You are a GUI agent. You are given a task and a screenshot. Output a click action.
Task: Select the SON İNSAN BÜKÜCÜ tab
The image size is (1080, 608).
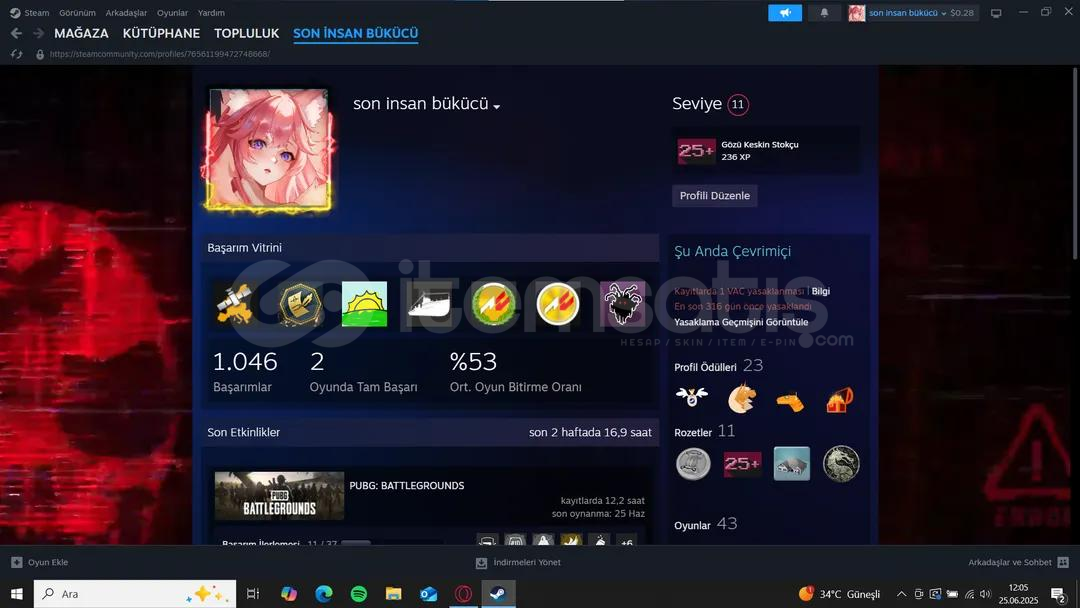[355, 33]
